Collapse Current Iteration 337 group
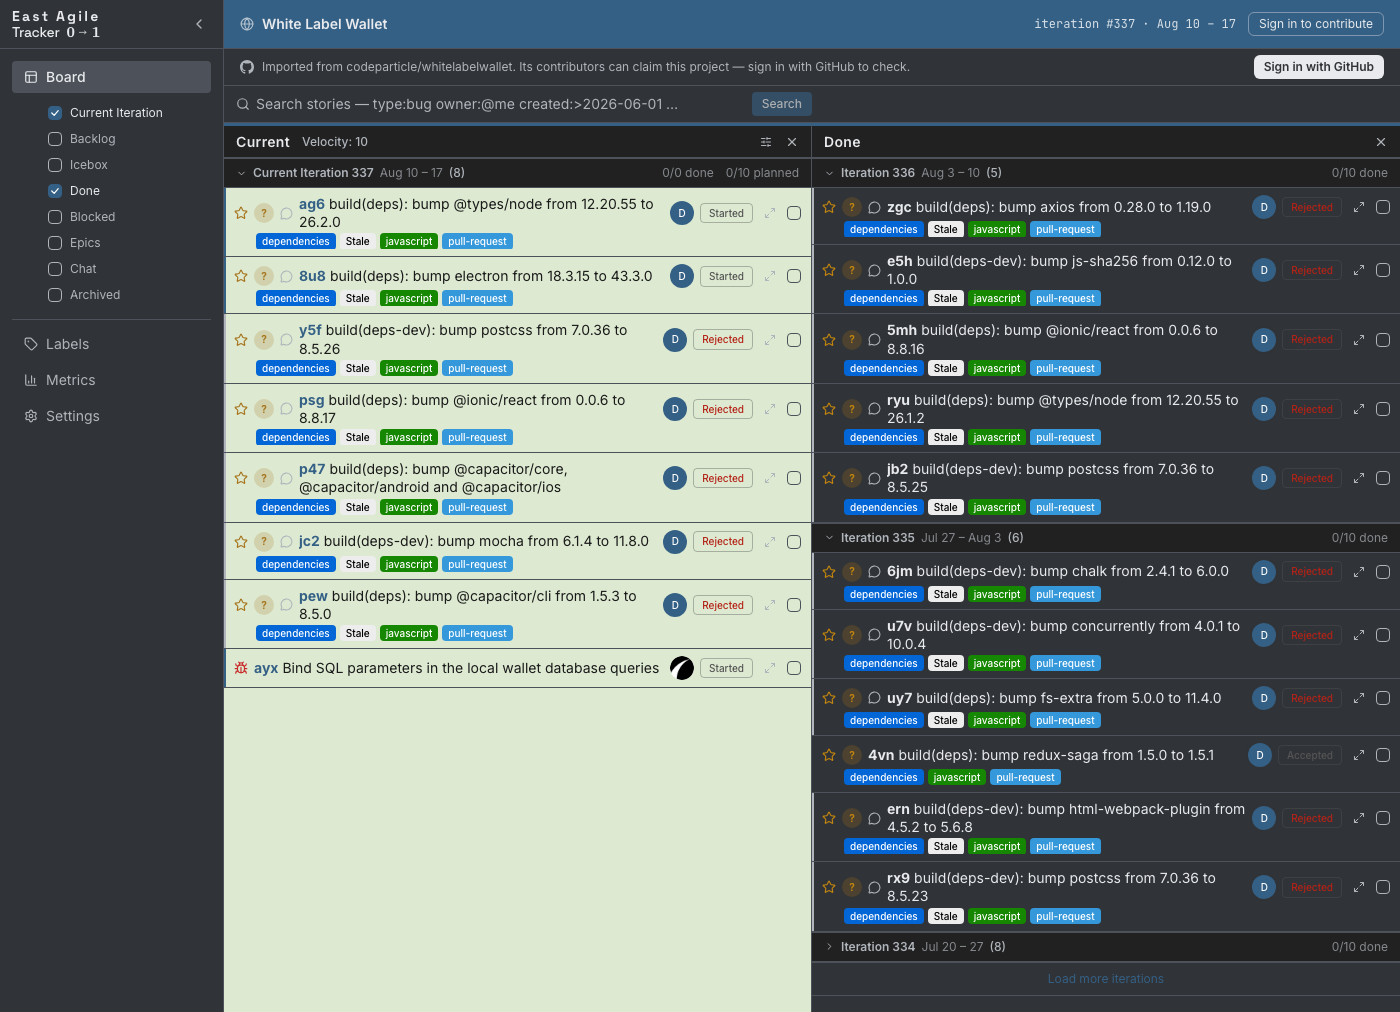Image resolution: width=1400 pixels, height=1012 pixels. (x=241, y=173)
